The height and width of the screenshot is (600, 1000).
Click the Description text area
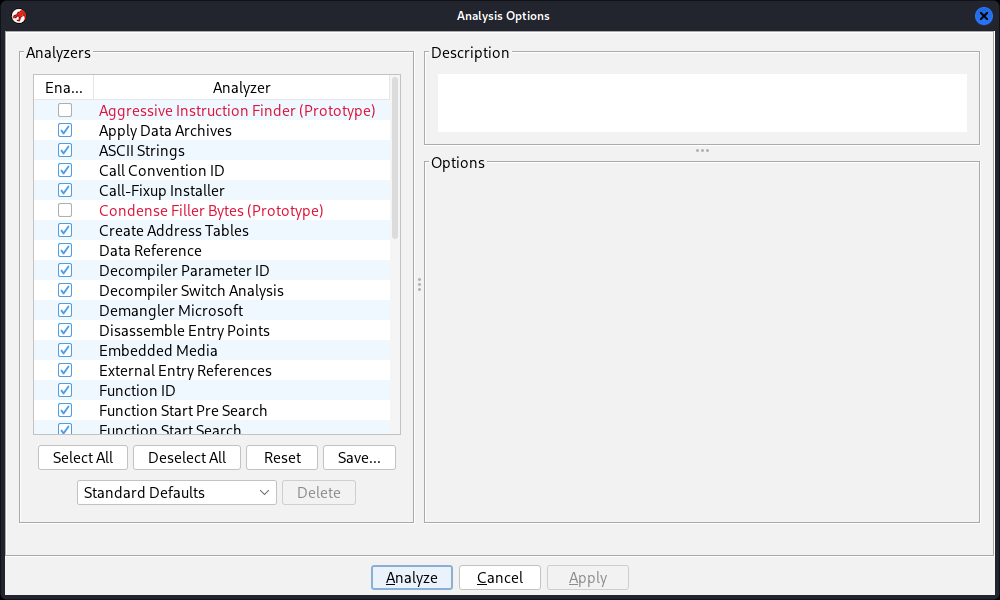pos(702,103)
